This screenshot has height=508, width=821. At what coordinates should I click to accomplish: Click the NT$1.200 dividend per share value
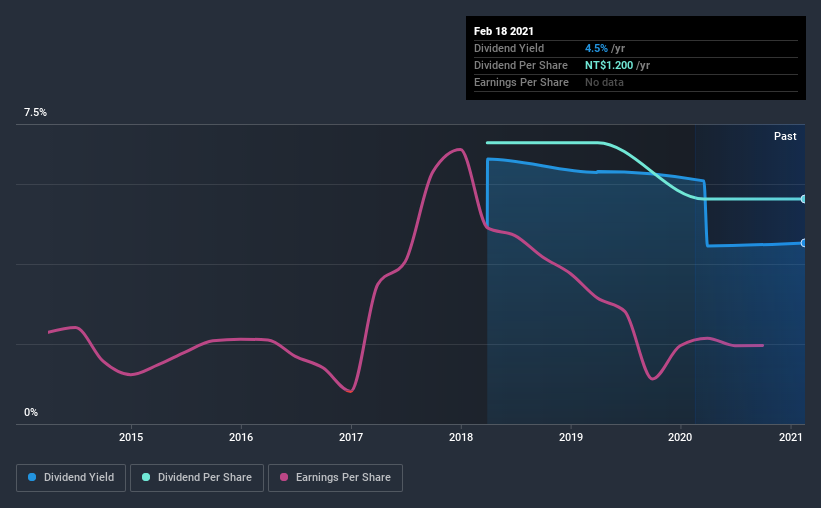tap(609, 65)
